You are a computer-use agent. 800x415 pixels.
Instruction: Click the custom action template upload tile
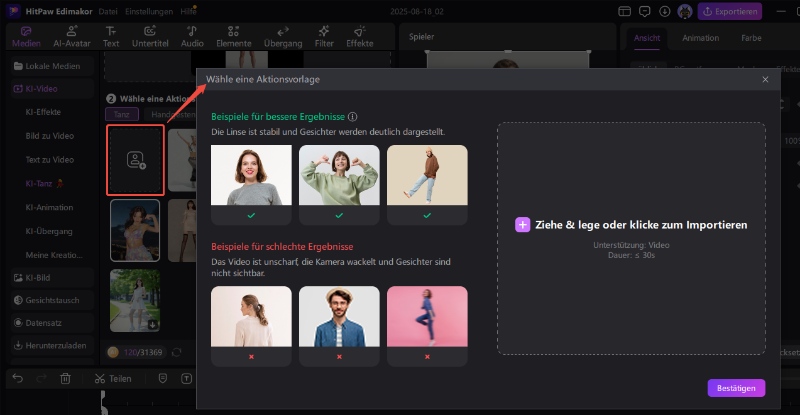[x=135, y=160]
